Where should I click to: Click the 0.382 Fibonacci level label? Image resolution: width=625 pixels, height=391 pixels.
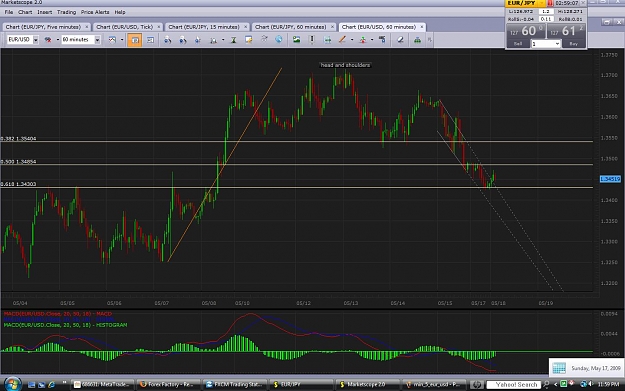[x=18, y=139]
